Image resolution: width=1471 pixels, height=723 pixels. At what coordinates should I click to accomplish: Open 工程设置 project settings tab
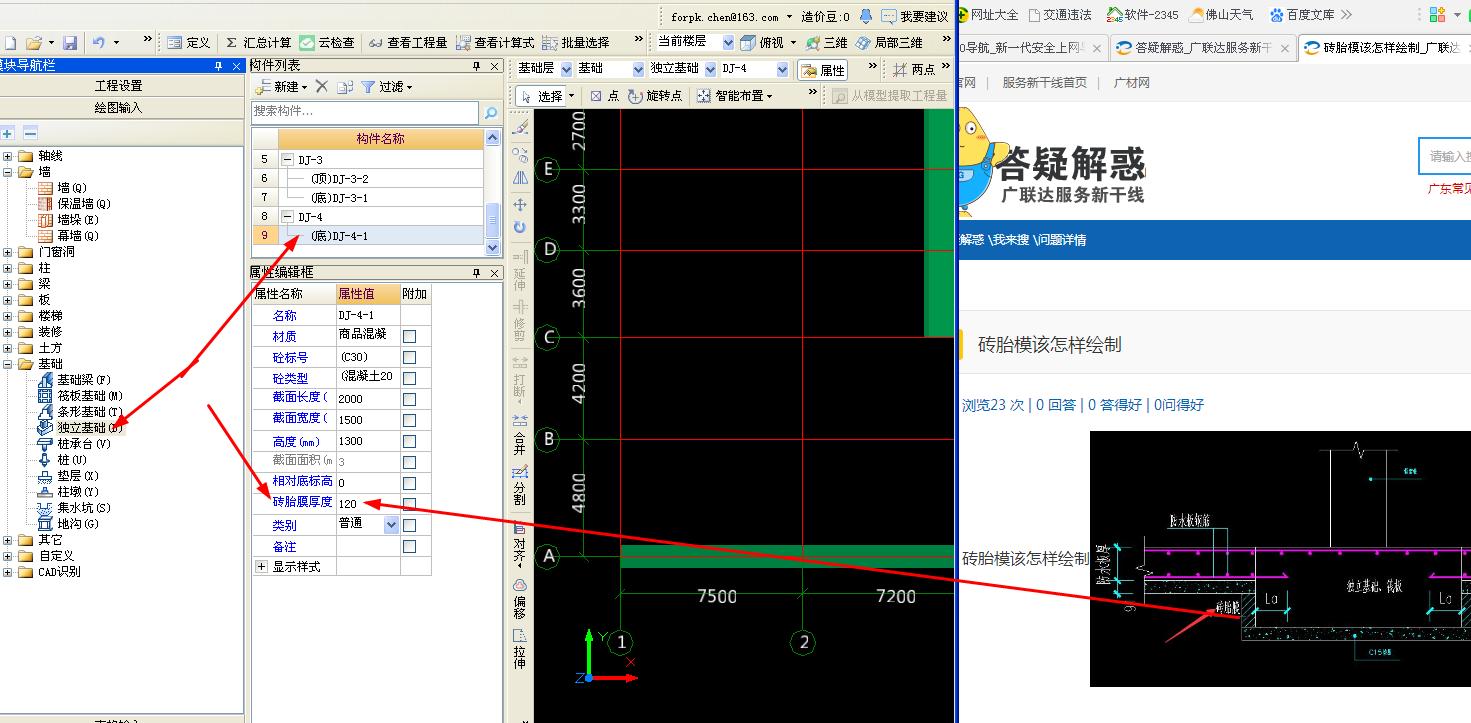click(119, 86)
